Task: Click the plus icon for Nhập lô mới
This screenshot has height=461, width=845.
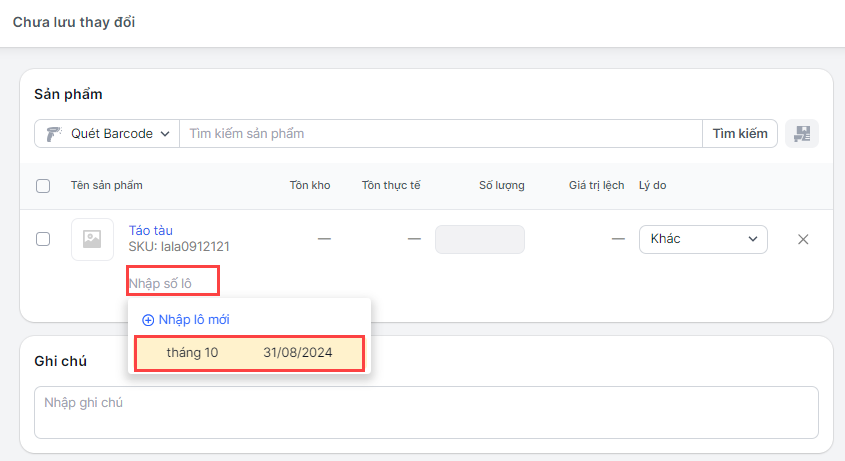Action: (148, 320)
